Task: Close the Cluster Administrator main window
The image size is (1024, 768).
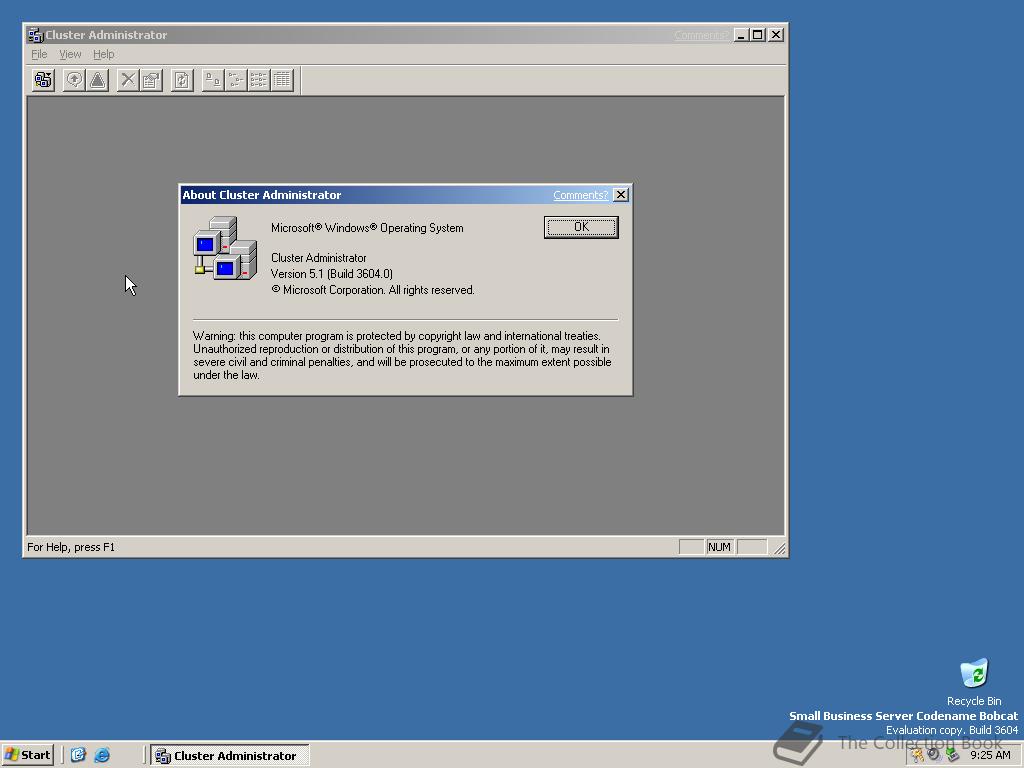Action: pos(776,35)
